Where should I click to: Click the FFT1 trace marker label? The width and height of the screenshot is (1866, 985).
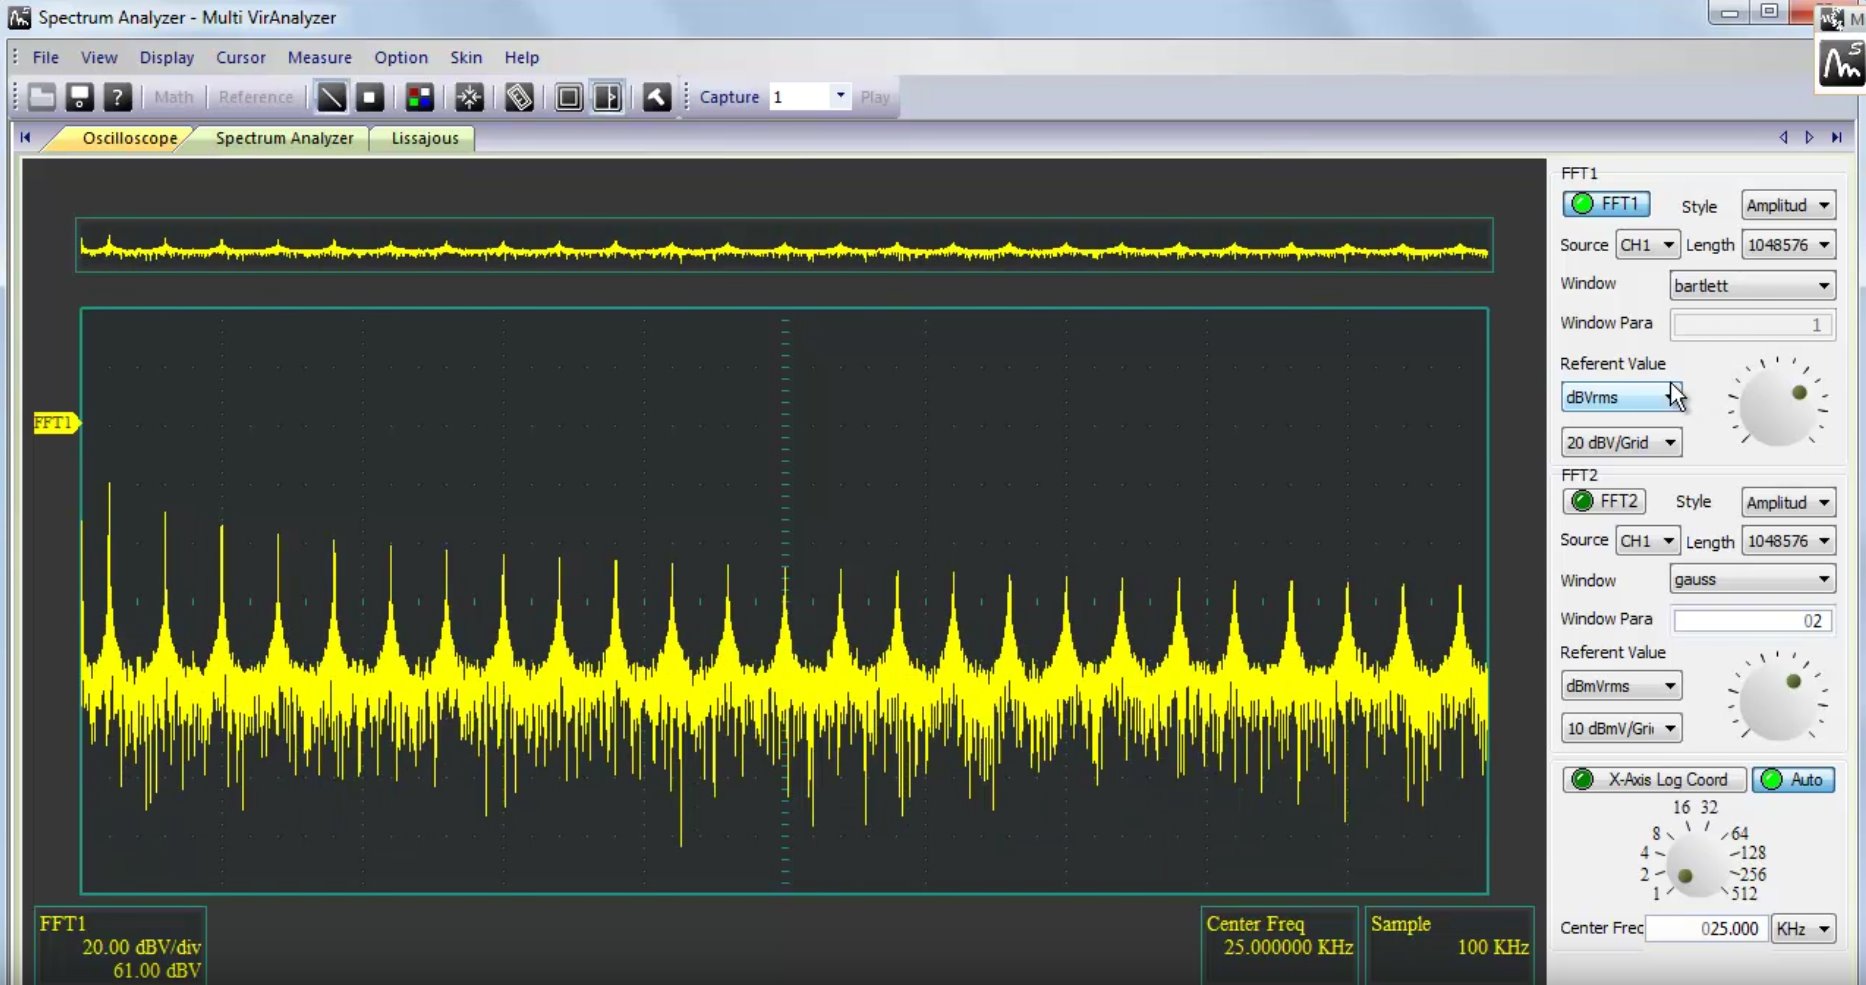(56, 423)
